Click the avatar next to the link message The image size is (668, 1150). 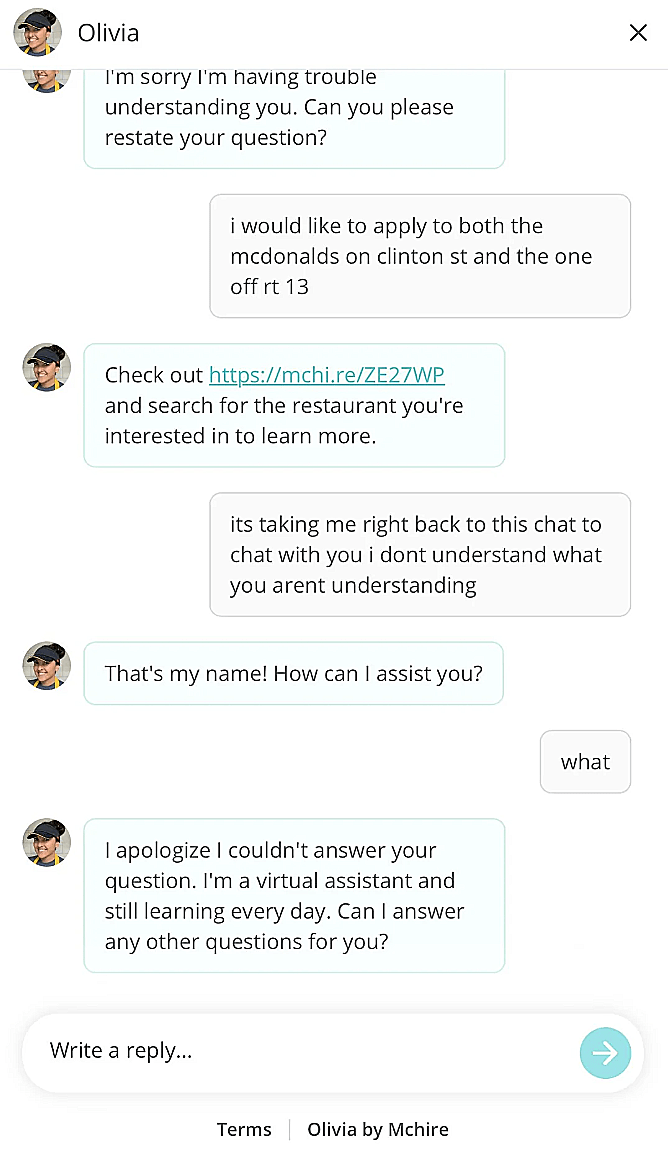click(46, 367)
